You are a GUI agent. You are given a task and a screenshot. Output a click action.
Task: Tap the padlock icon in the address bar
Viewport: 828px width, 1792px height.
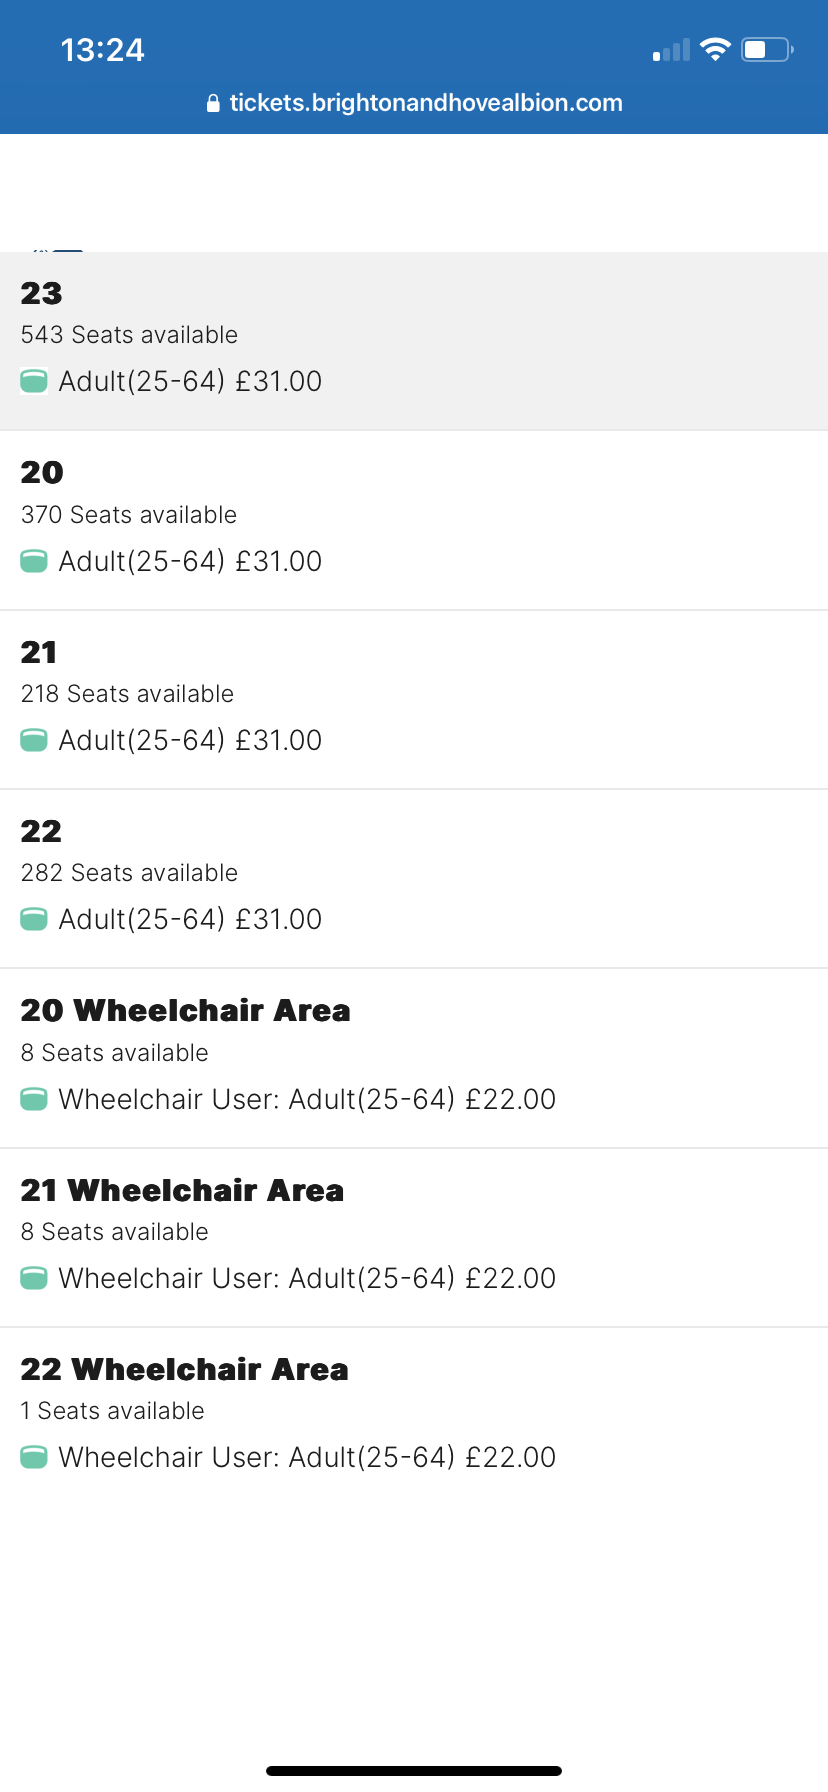[213, 103]
